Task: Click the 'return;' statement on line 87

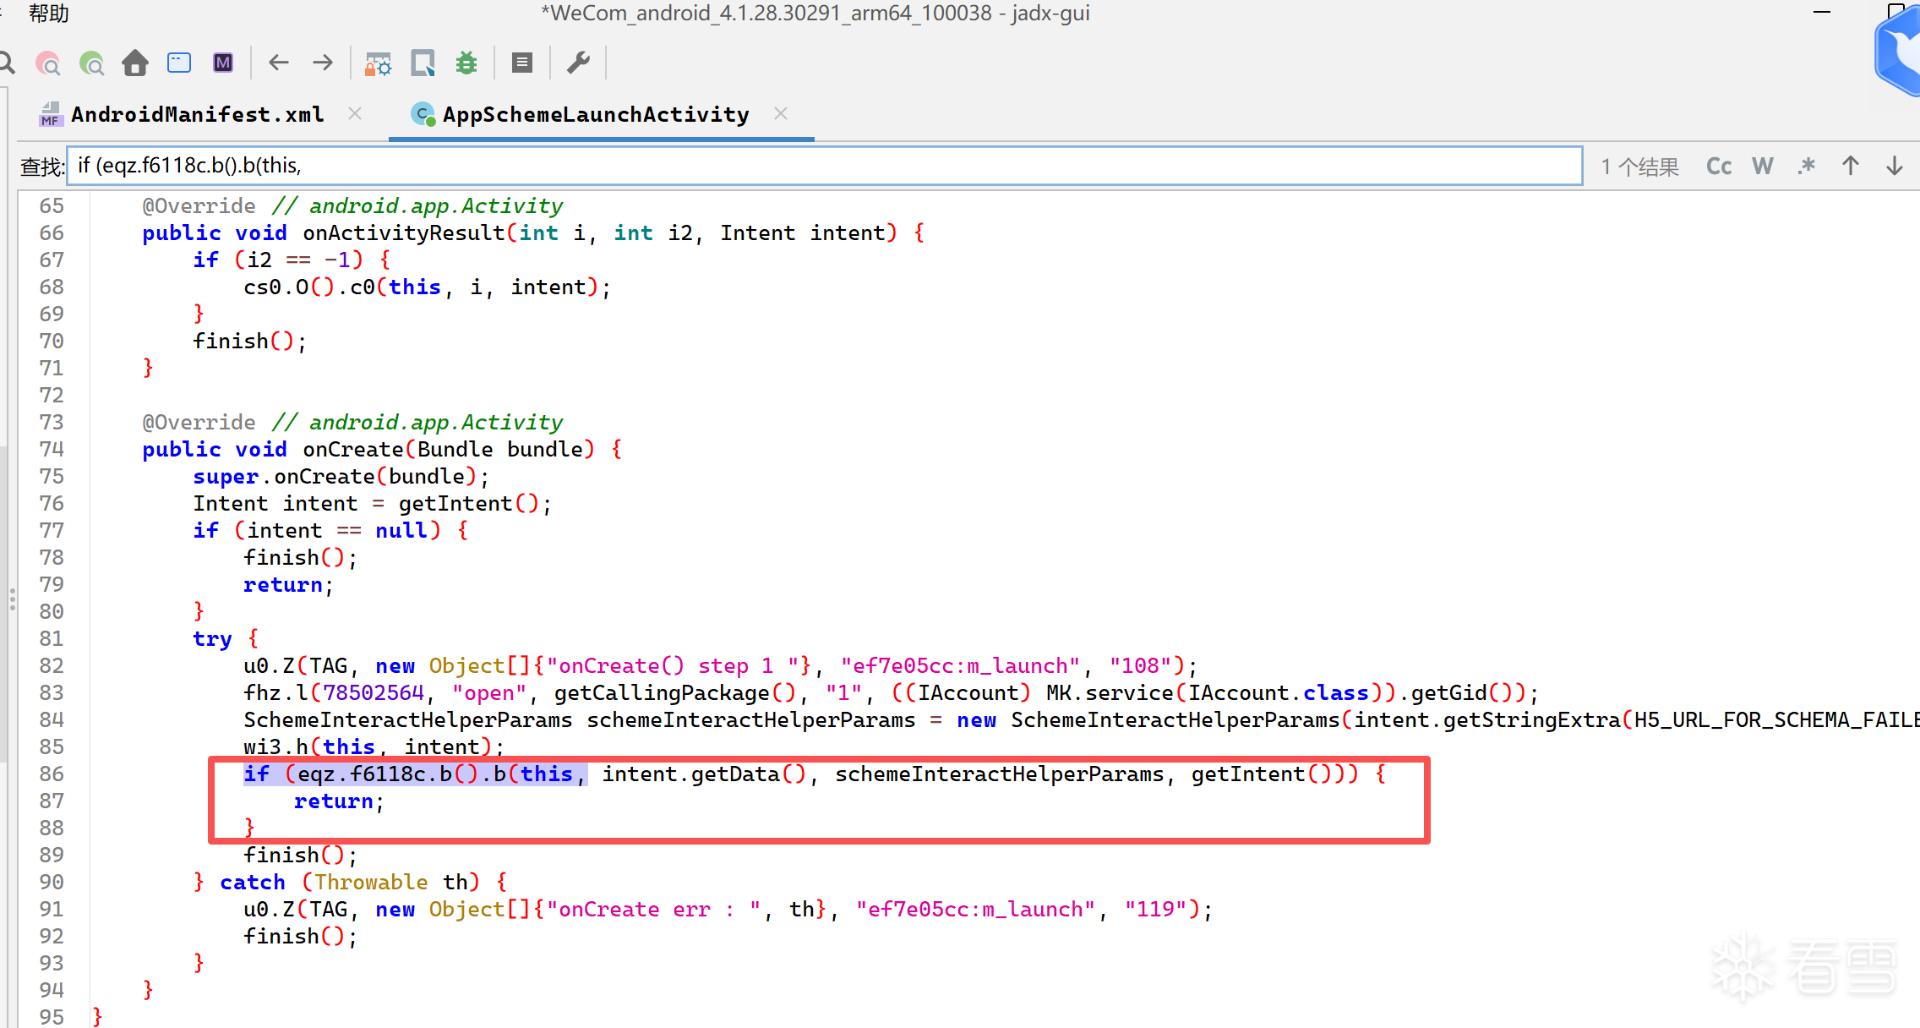Action: tap(339, 801)
